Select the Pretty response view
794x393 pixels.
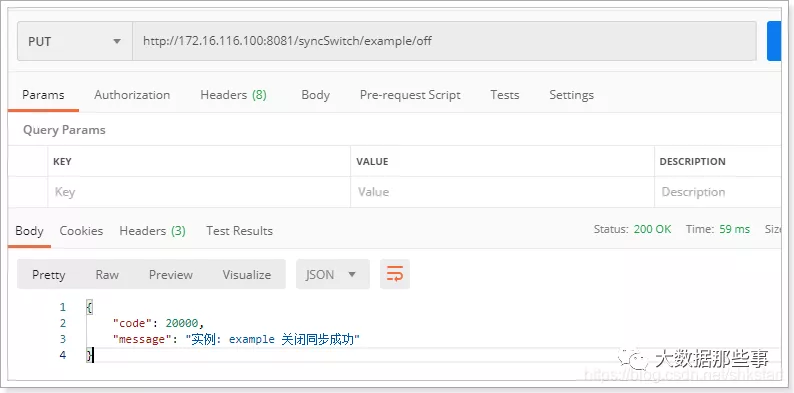49,275
